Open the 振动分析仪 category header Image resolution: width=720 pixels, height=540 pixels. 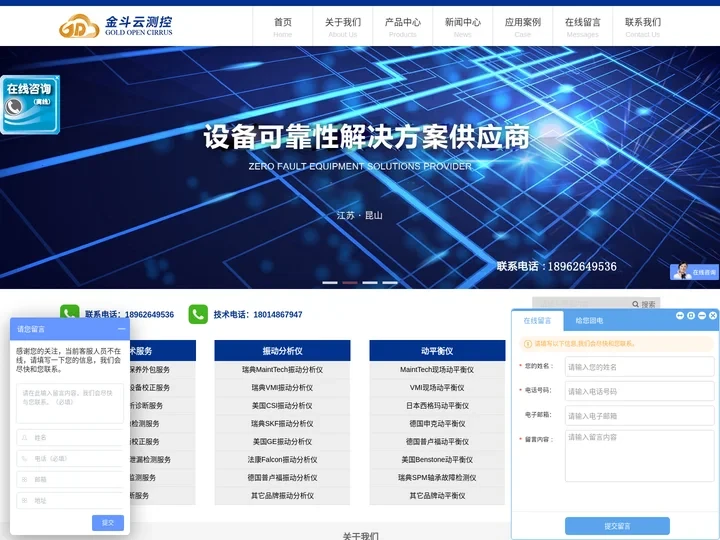click(x=282, y=351)
